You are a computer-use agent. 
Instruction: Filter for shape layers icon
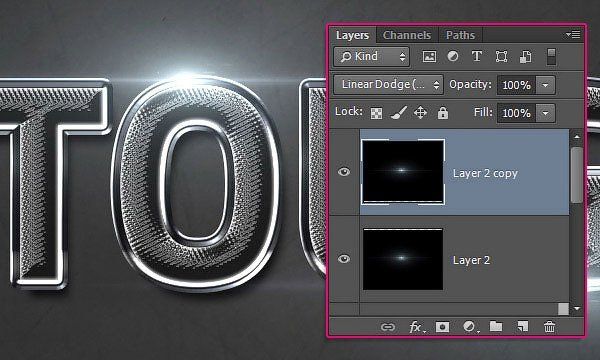(x=501, y=57)
